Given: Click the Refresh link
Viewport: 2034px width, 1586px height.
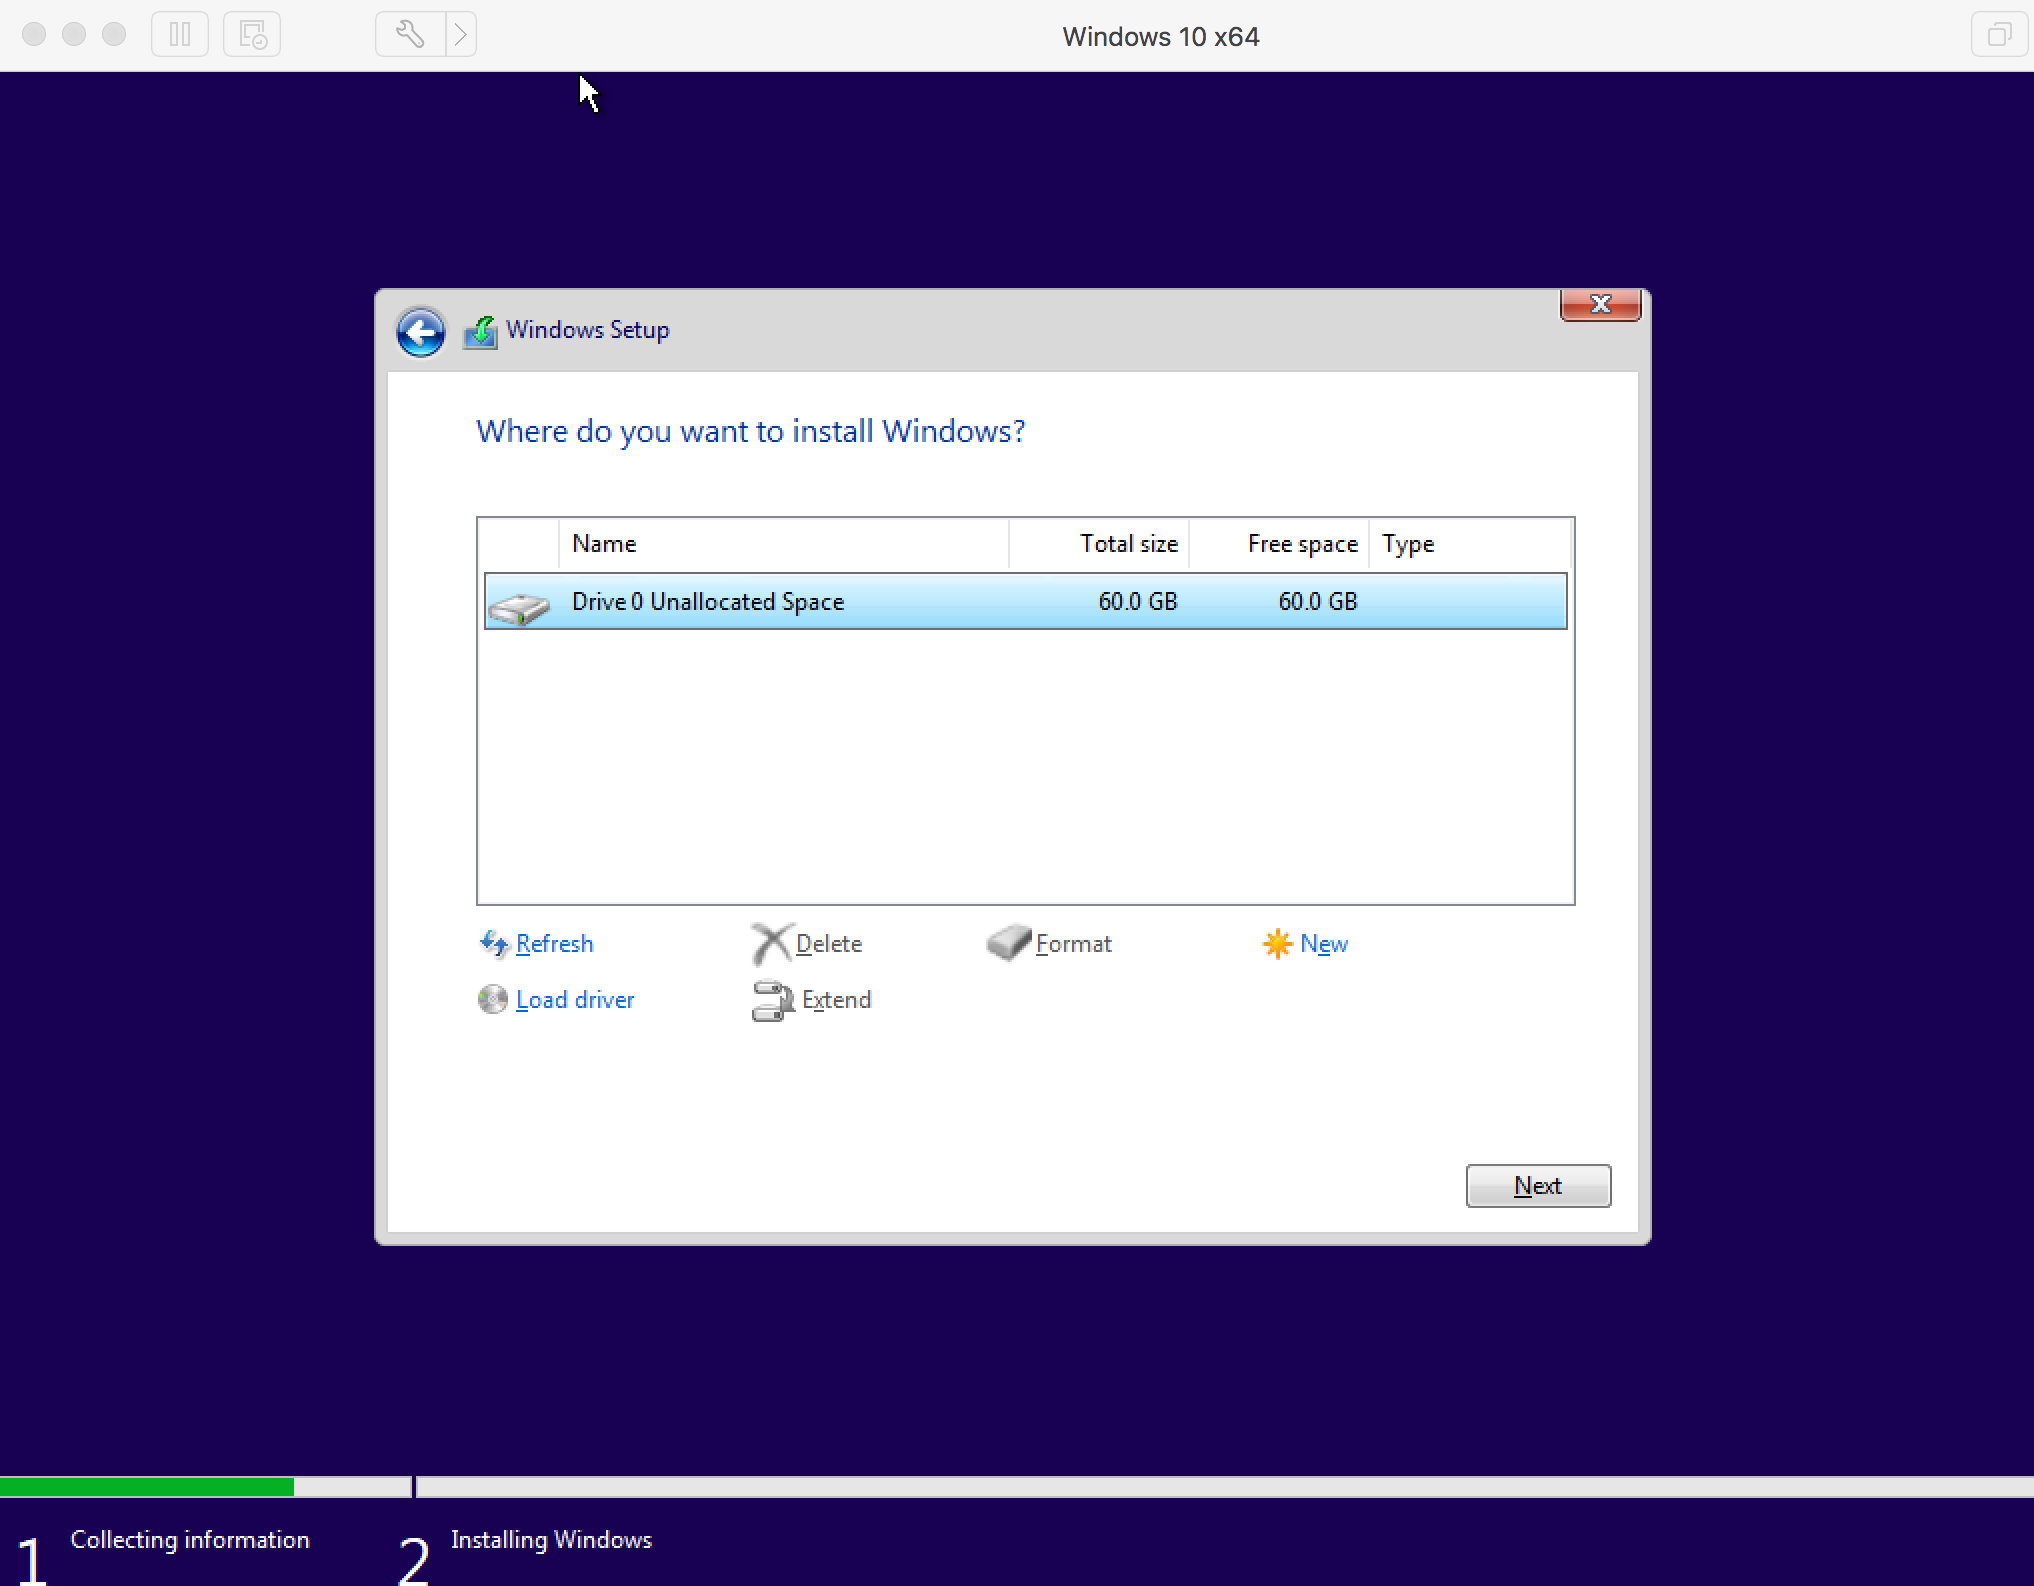Looking at the screenshot, I should (x=554, y=944).
